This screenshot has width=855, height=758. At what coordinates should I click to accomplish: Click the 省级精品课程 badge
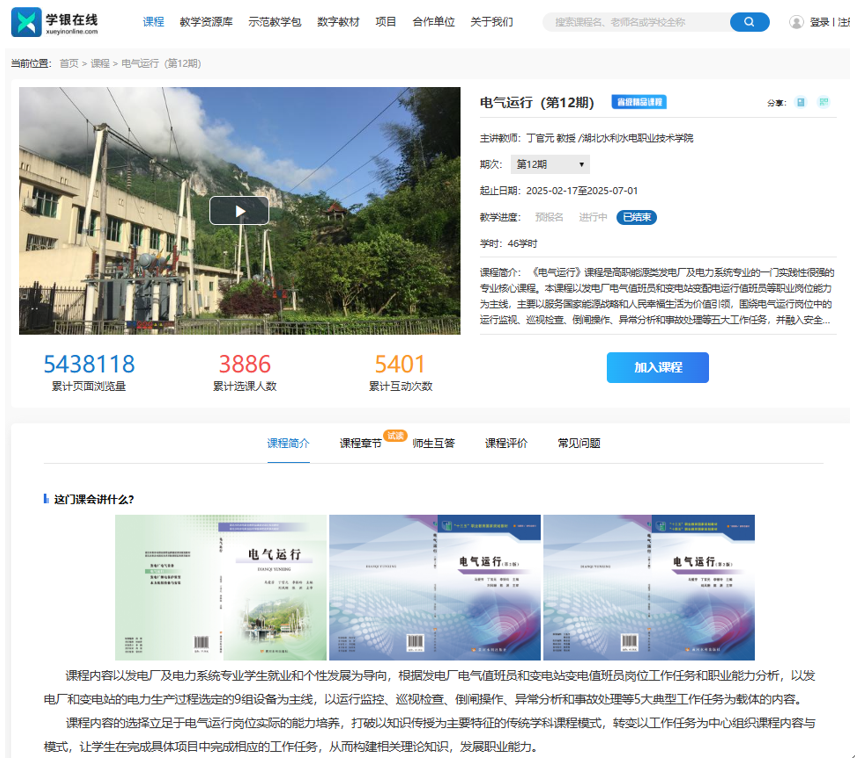[639, 102]
